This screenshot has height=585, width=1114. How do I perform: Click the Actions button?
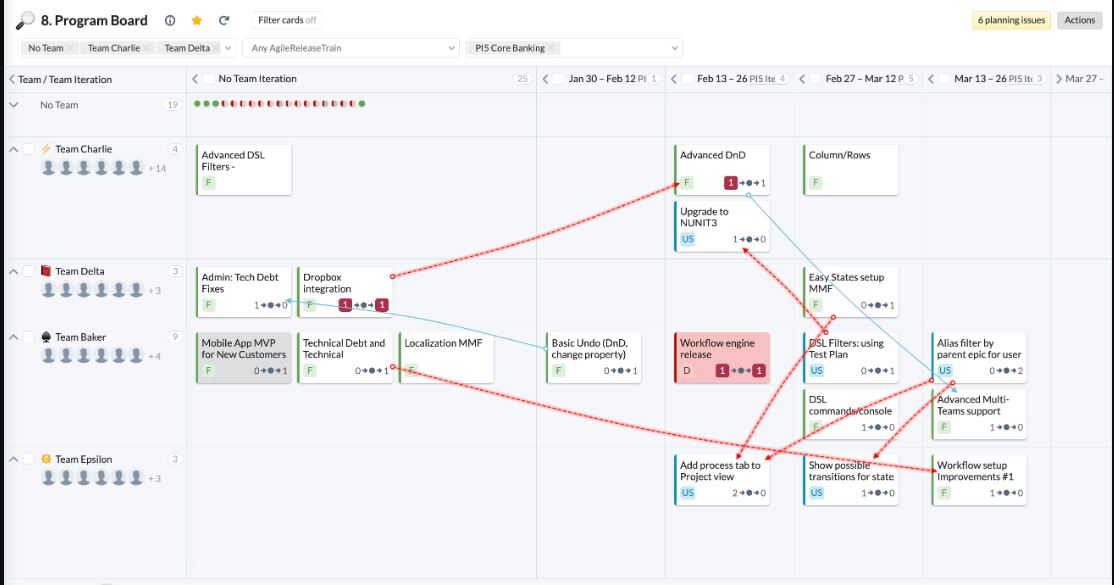[1080, 19]
